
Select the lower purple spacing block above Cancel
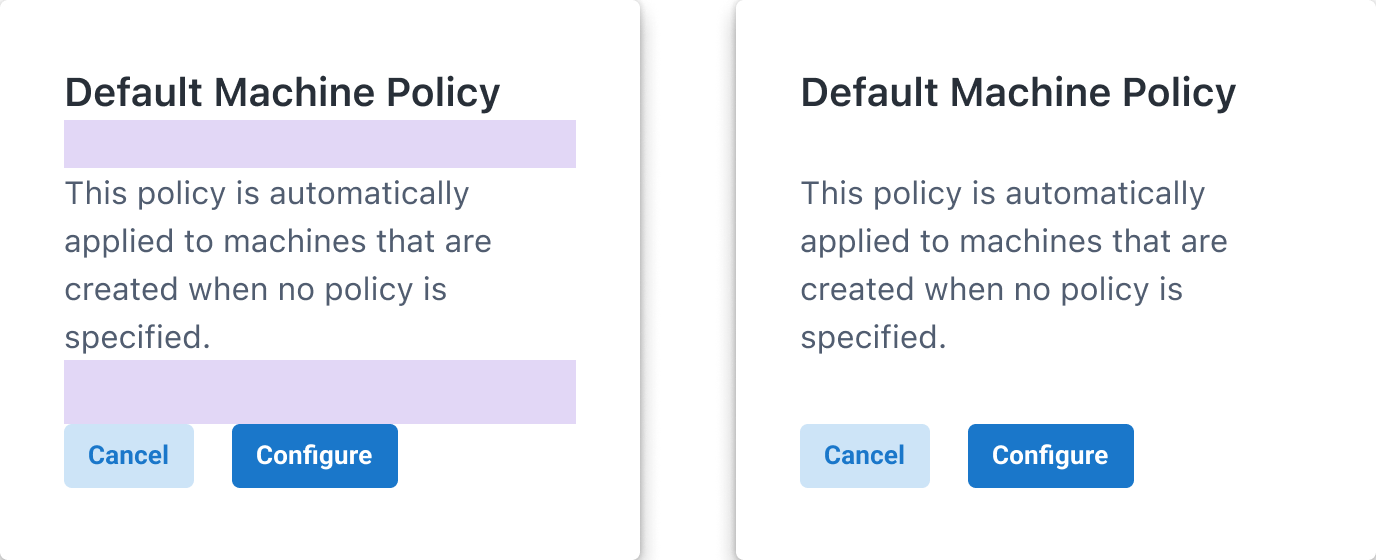tap(320, 392)
